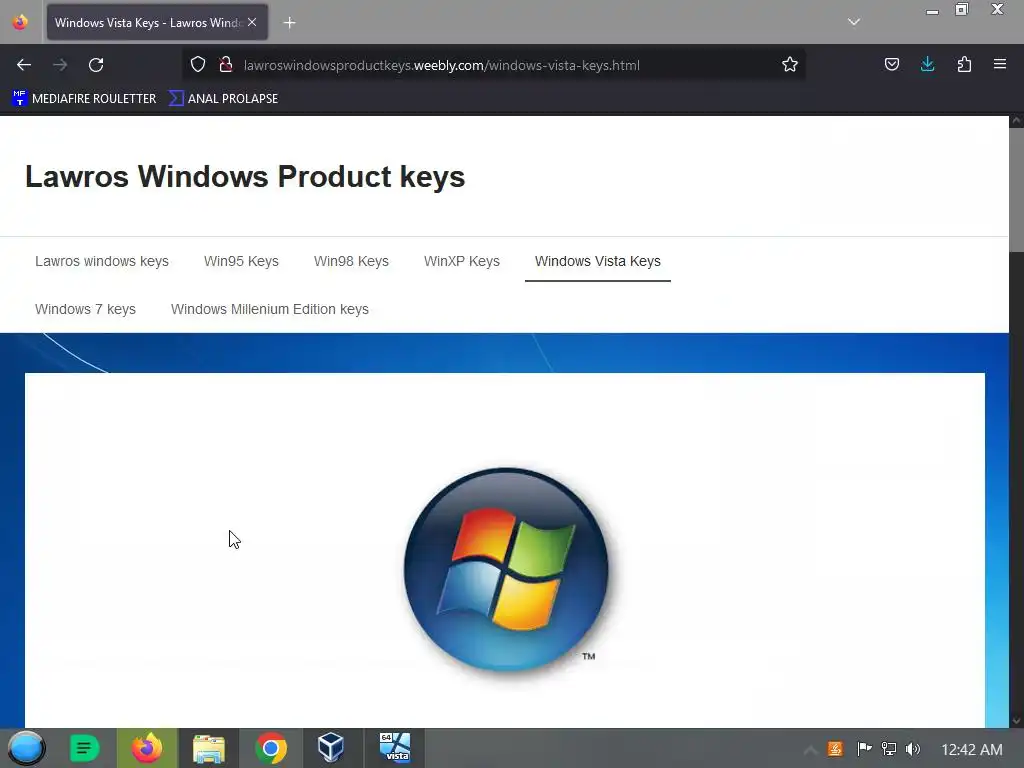The height and width of the screenshot is (768, 1024).
Task: Open MEDIAFIRE ROULETTER bookmark
Action: point(84,99)
